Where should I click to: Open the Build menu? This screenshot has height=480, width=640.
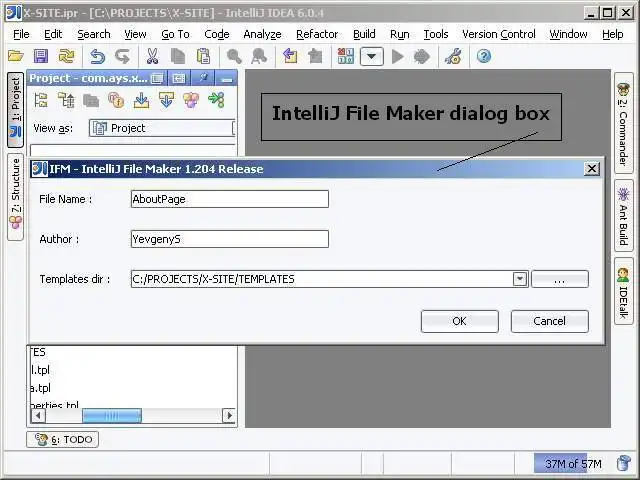[x=364, y=34]
